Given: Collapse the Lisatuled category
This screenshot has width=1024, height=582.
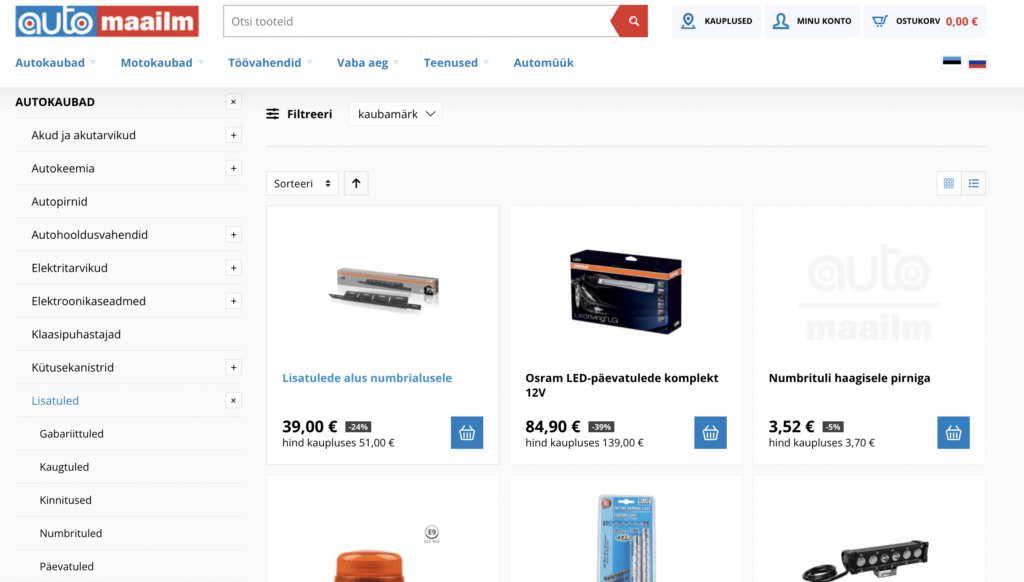Looking at the screenshot, I should tap(233, 401).
